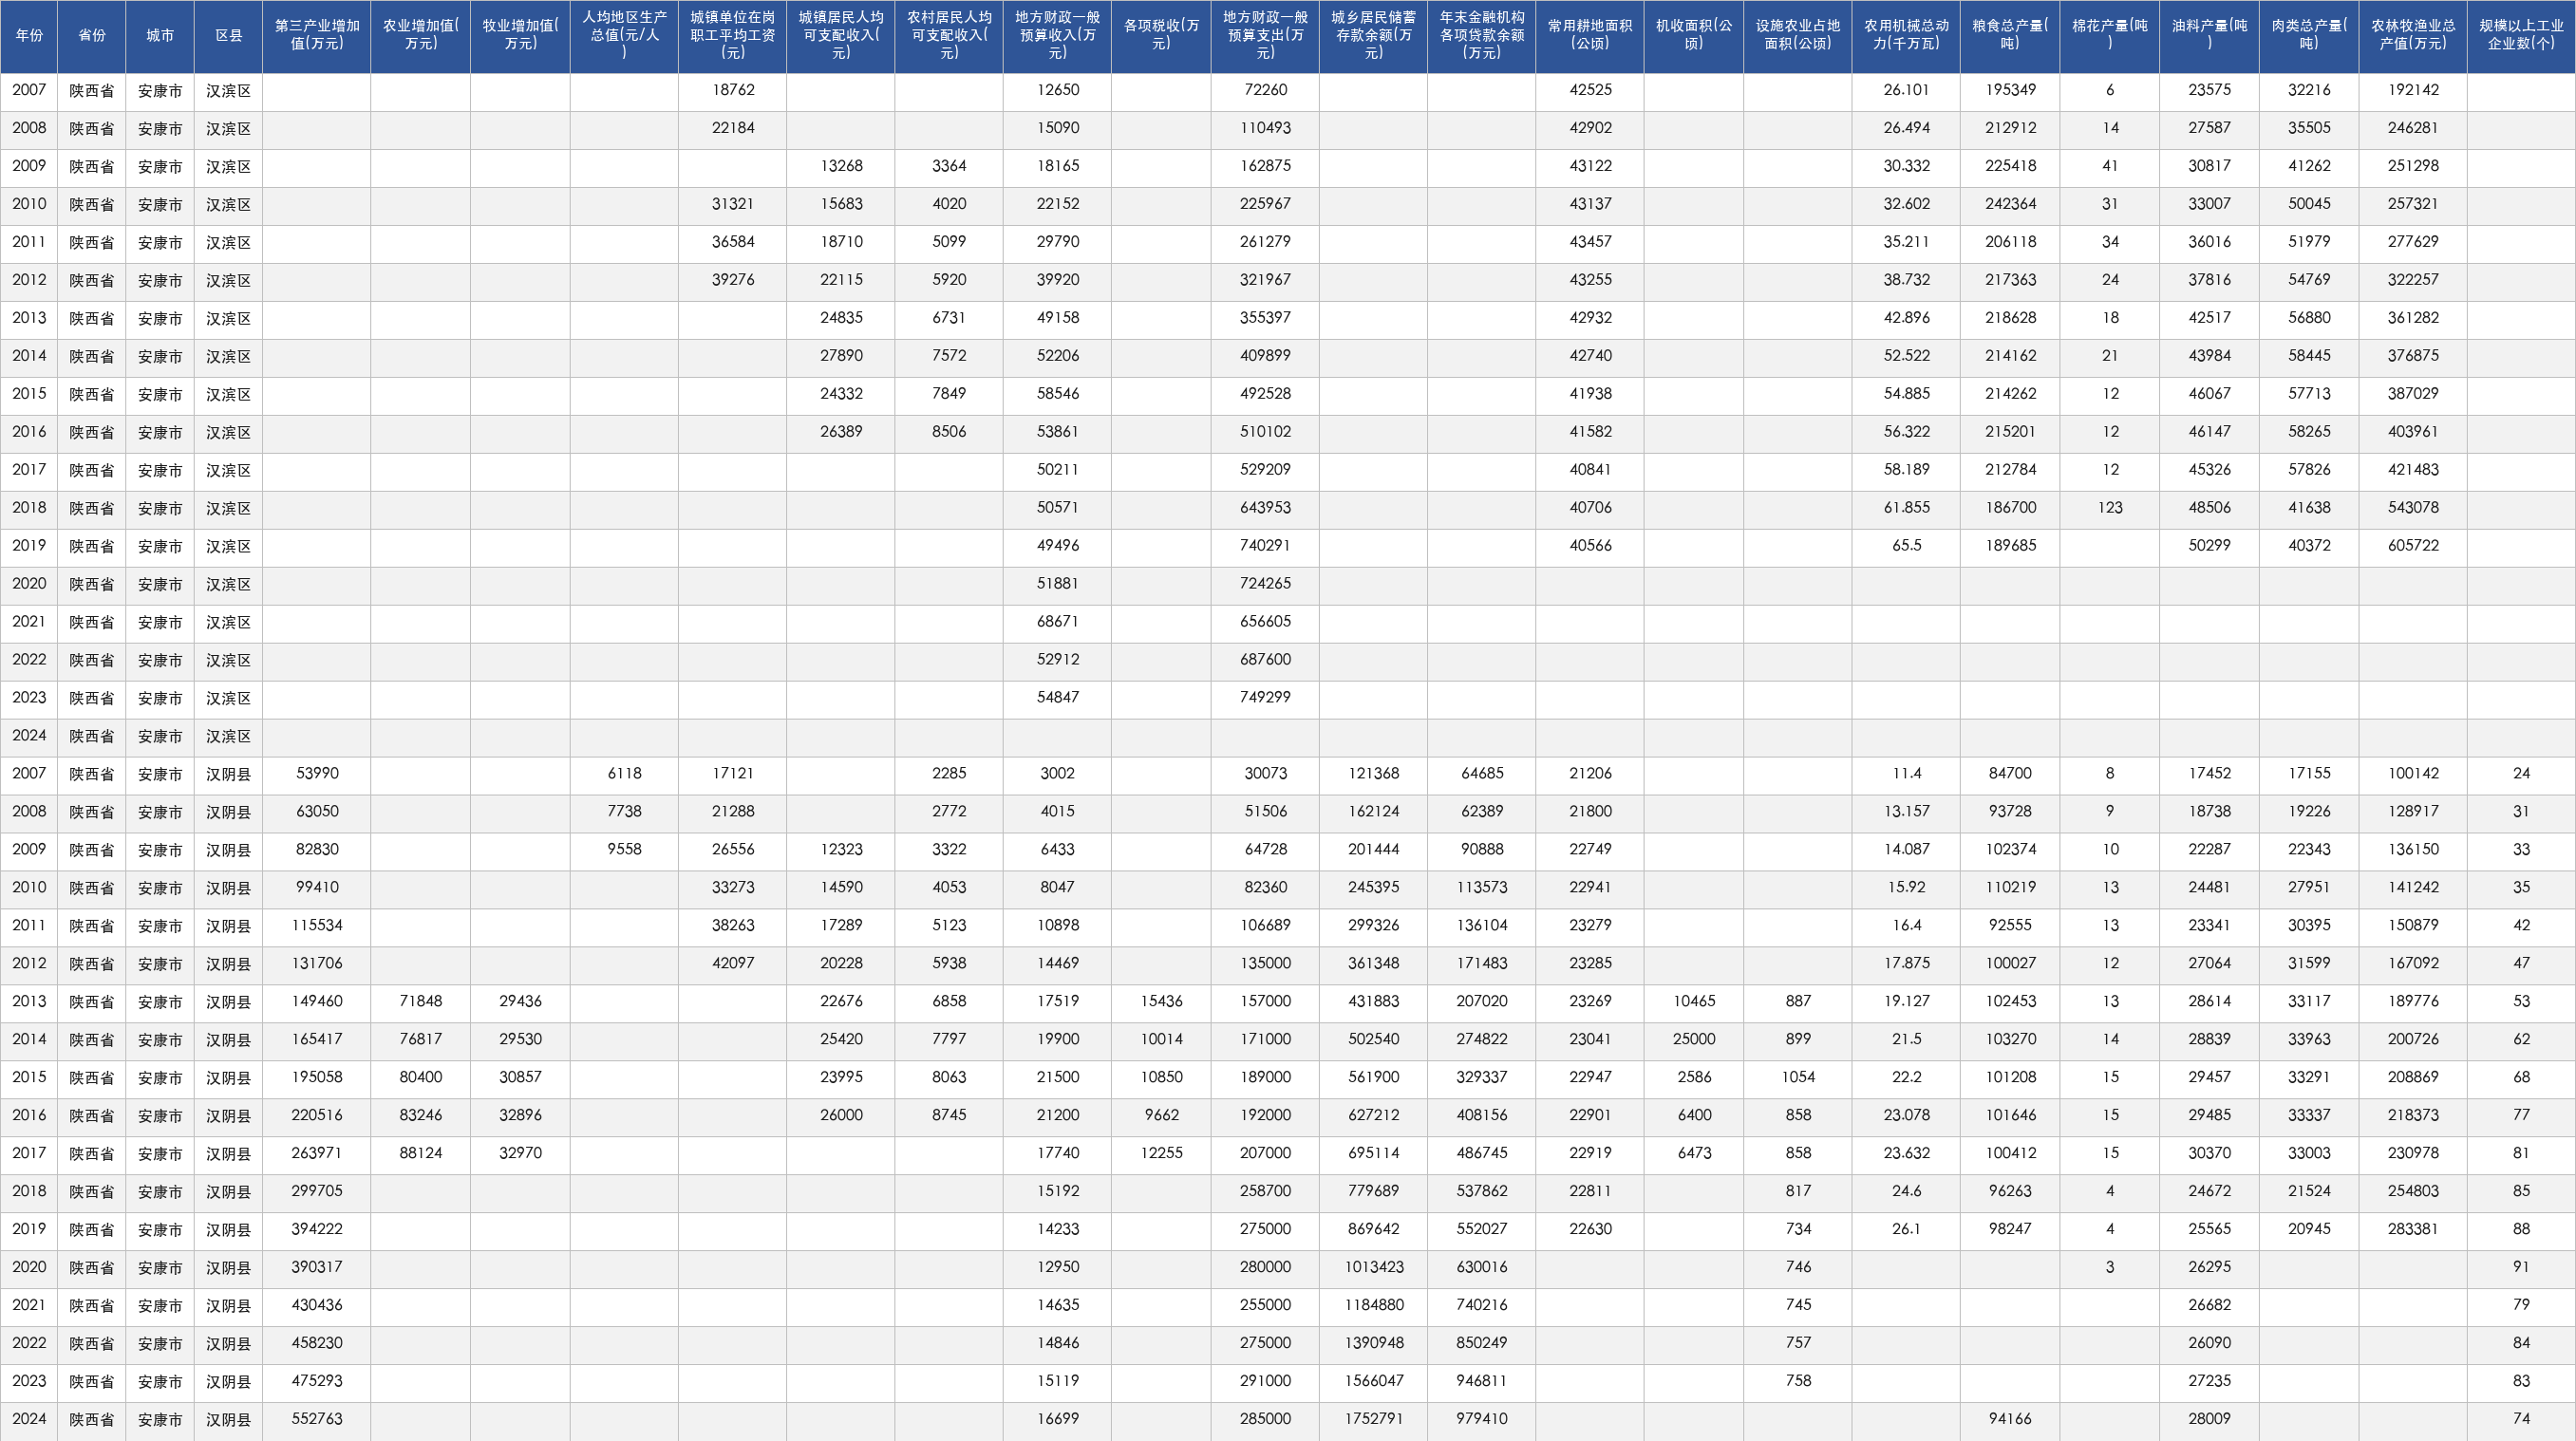Click the 地方财政一般预算收入 header cell

click(x=1058, y=36)
